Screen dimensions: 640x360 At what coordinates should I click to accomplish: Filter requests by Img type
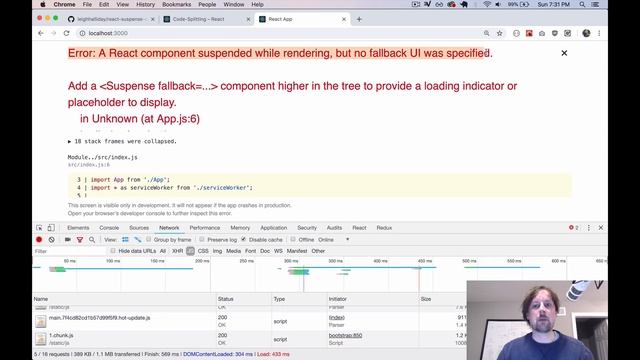[218, 251]
